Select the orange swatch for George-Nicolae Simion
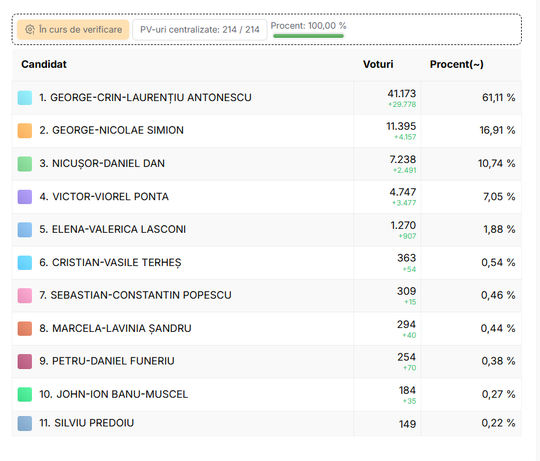 point(25,131)
